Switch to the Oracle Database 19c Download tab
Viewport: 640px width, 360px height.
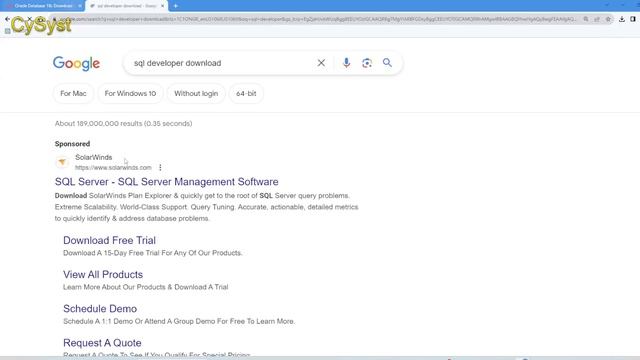[42, 6]
